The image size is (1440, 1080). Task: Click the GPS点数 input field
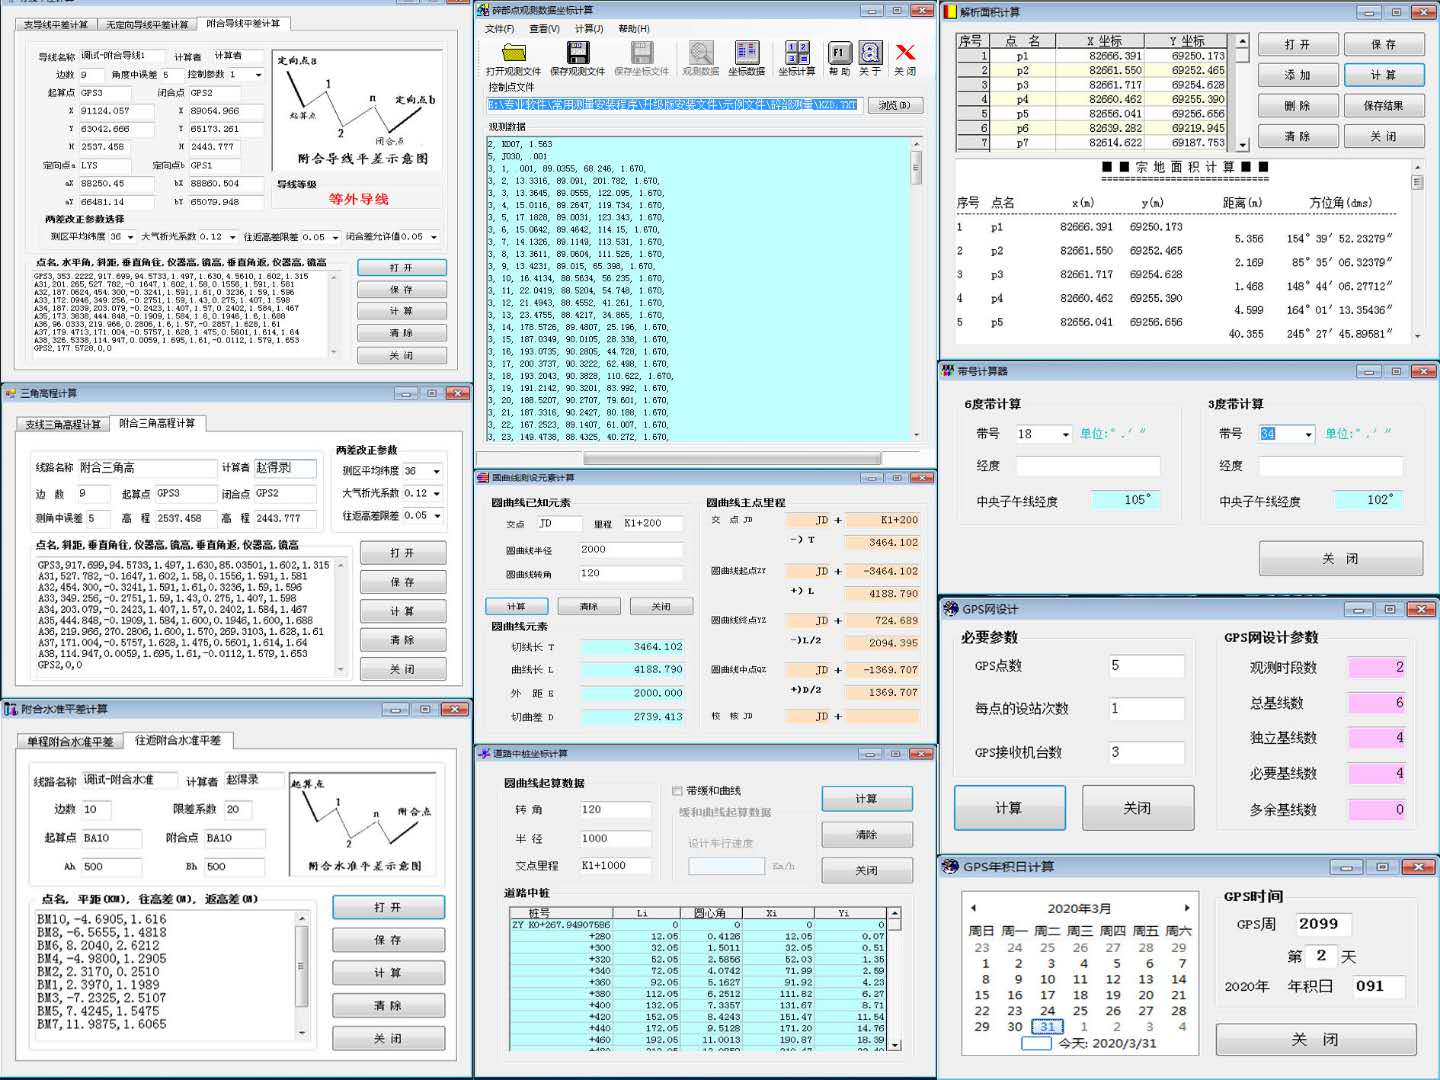(x=1146, y=666)
